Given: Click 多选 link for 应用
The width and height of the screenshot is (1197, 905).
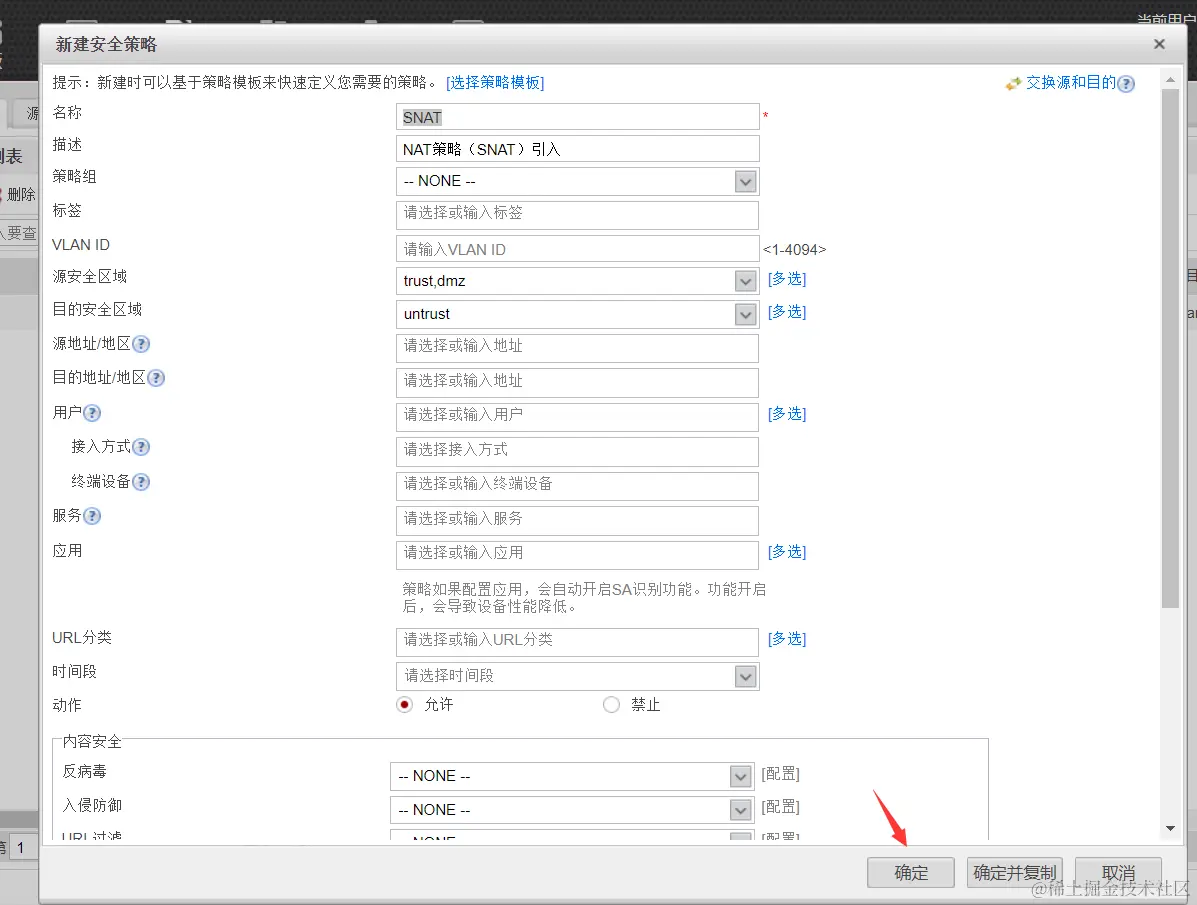Looking at the screenshot, I should [x=787, y=551].
